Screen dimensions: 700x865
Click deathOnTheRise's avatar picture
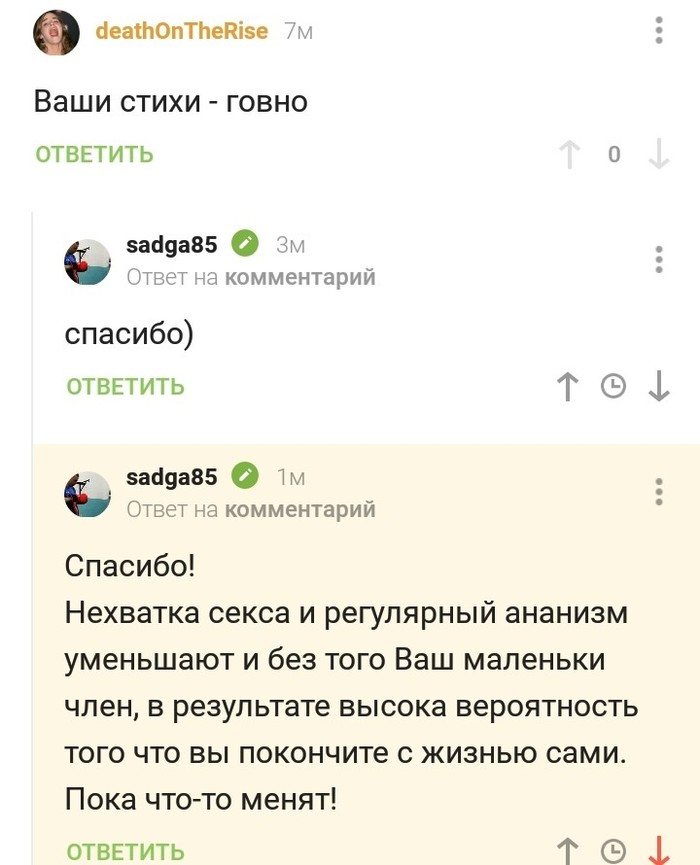coord(57,31)
